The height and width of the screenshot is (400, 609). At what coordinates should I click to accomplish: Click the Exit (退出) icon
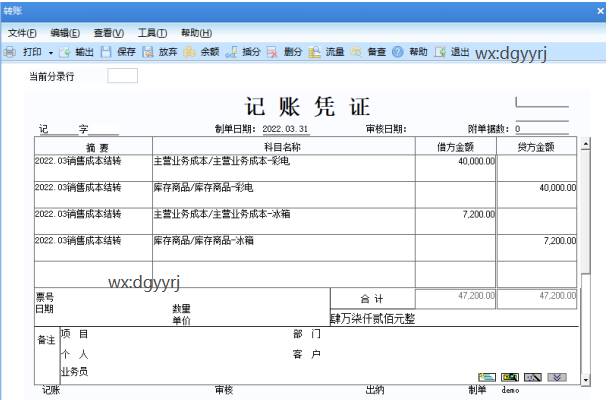tap(440, 52)
